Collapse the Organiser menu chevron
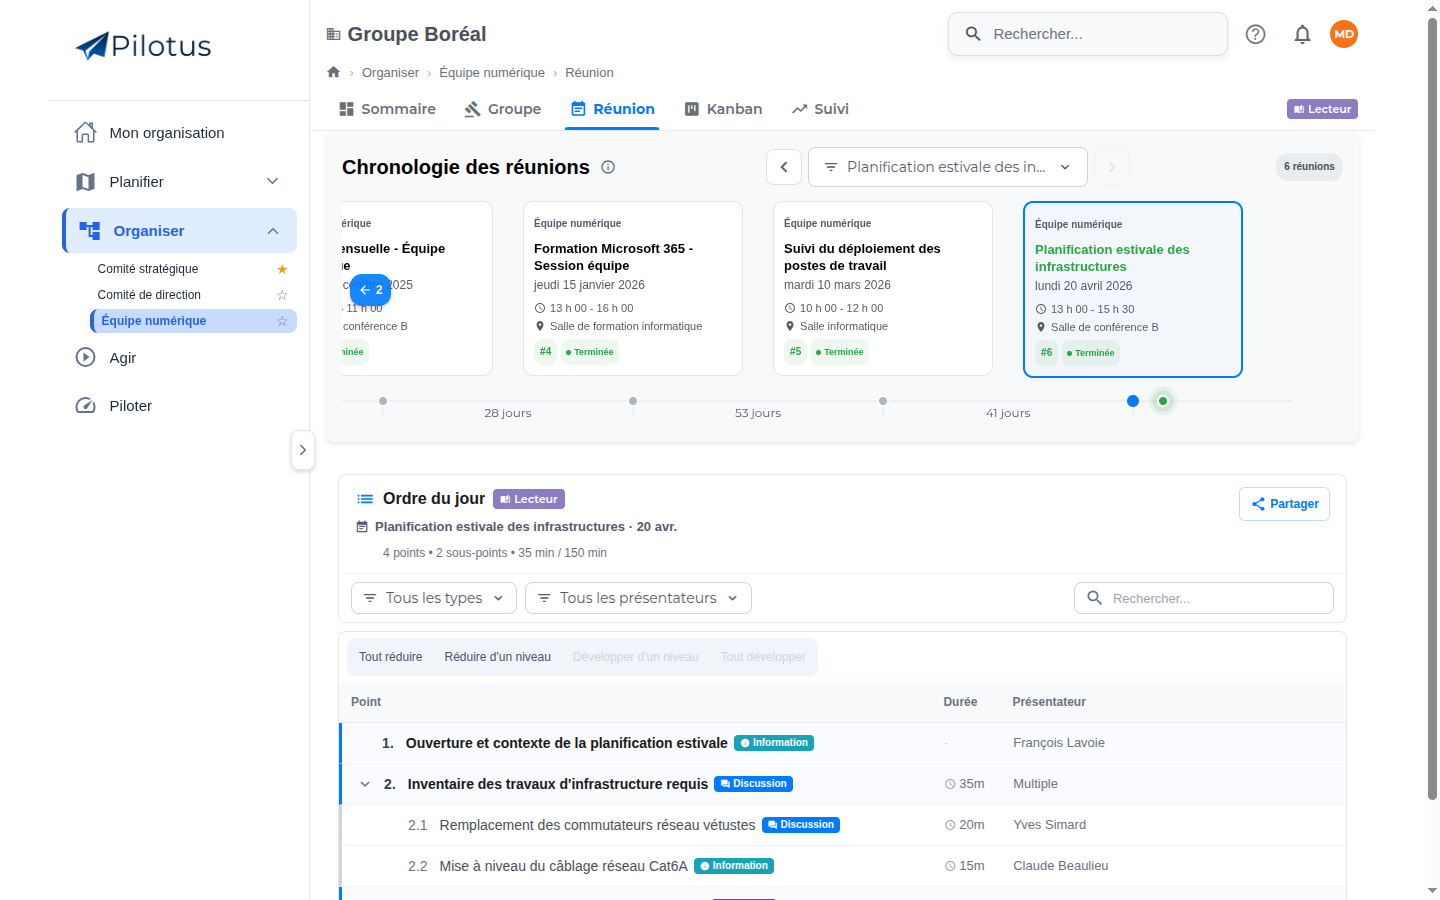Screen dimensions: 1440x900 tap(273, 231)
